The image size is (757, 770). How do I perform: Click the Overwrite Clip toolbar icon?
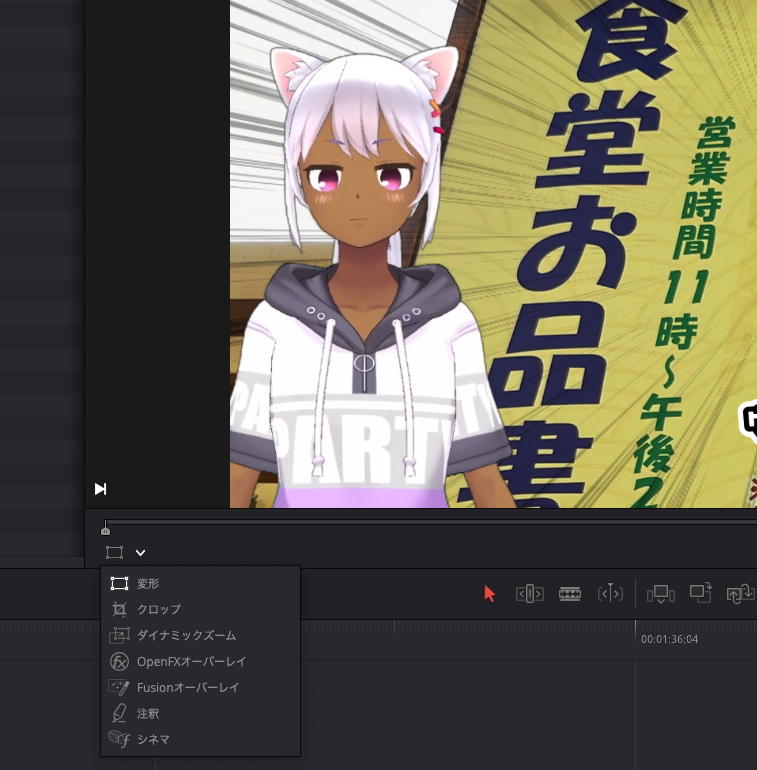(701, 593)
